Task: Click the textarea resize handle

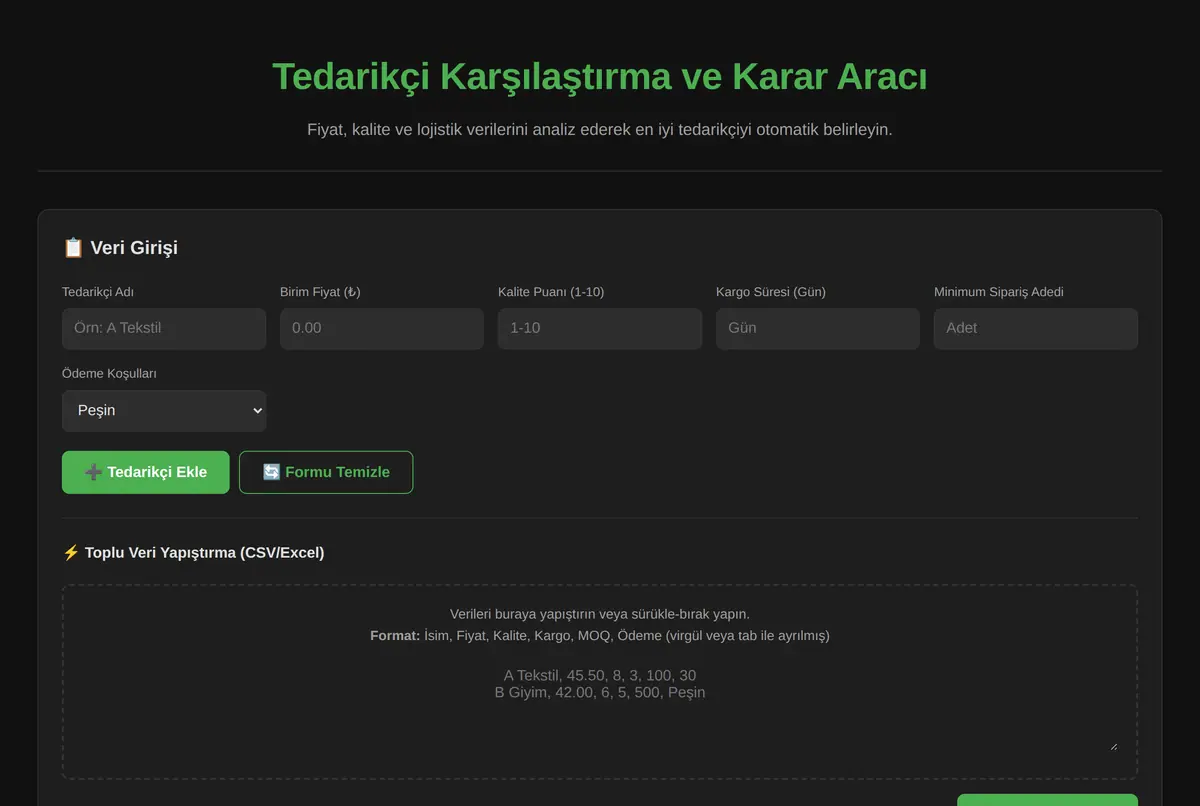Action: click(1113, 746)
